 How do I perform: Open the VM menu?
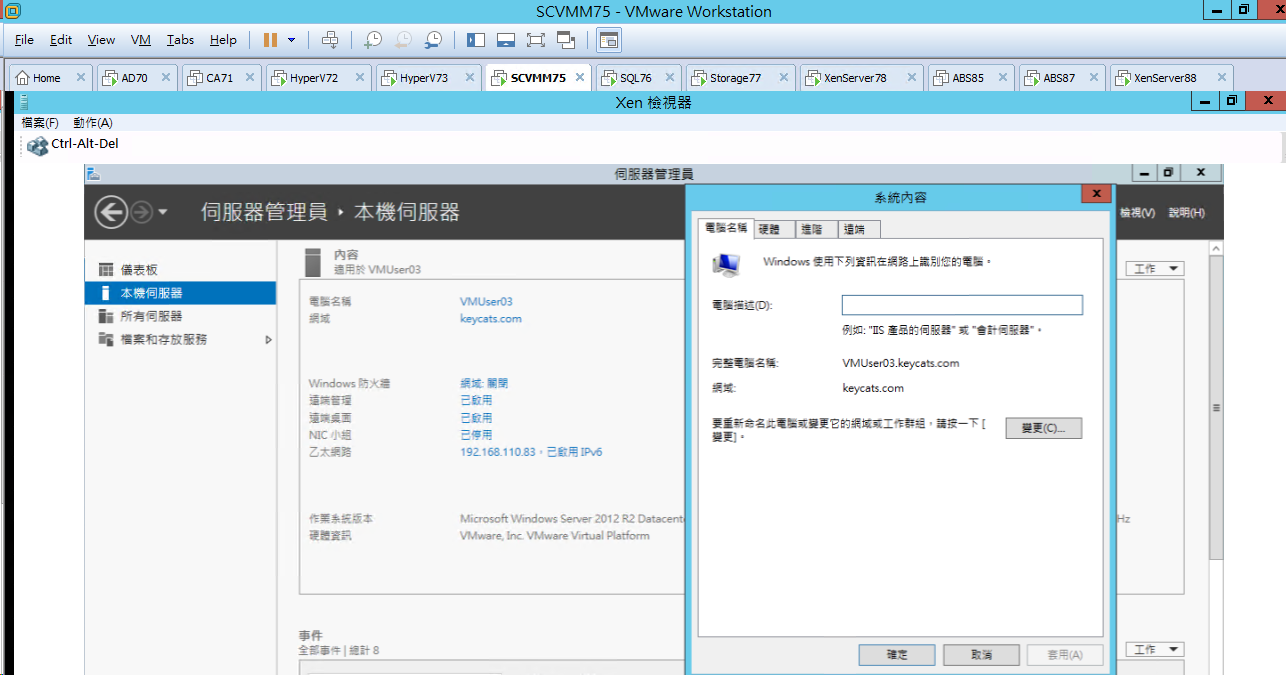pos(141,40)
